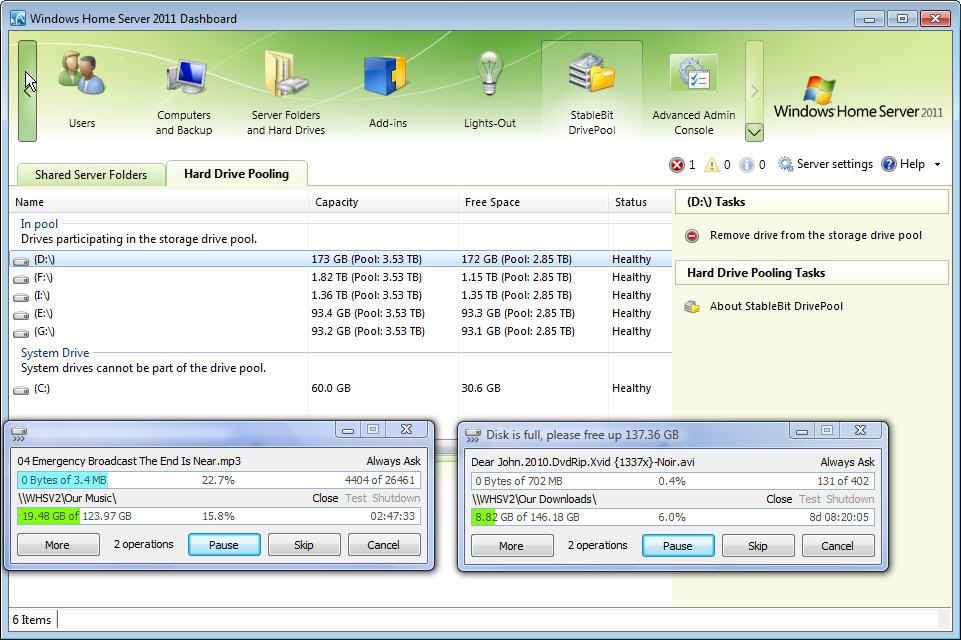
Task: Click the critical alerts red icon
Action: coord(677,165)
